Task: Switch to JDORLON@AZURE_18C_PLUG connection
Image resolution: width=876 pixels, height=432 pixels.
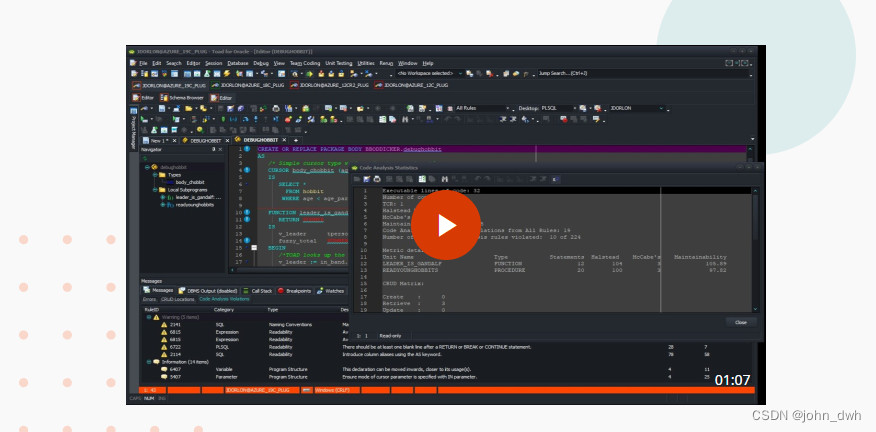Action: pyautogui.click(x=247, y=86)
